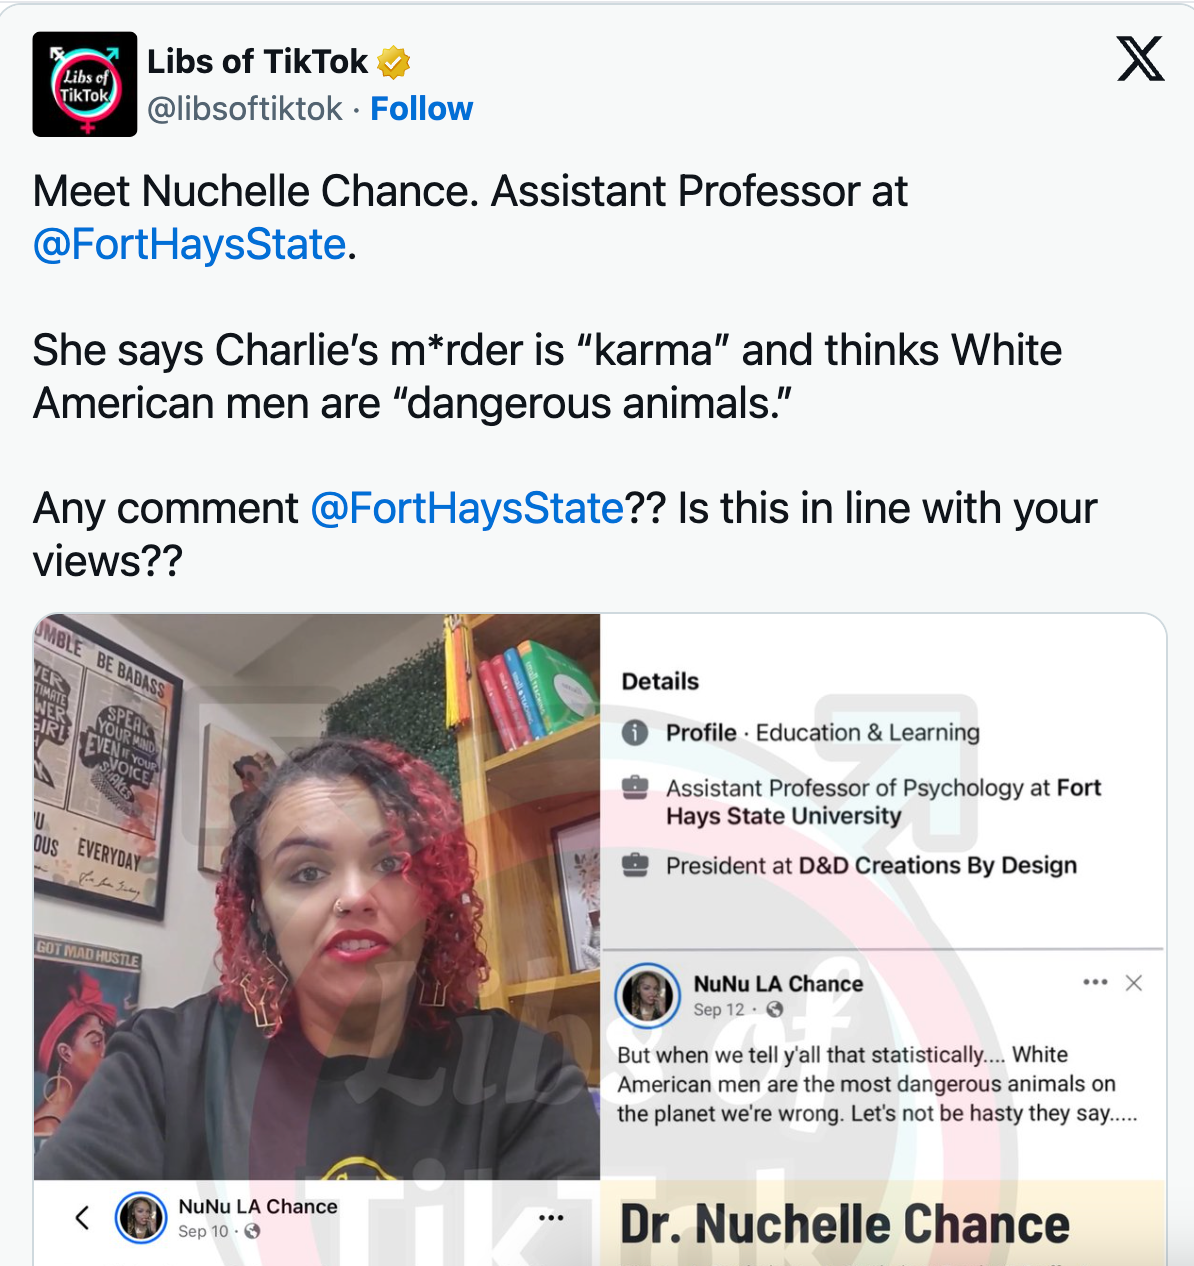
Task: Click NuNu LA Chance avatar on Sep 10 post
Action: (x=141, y=1217)
